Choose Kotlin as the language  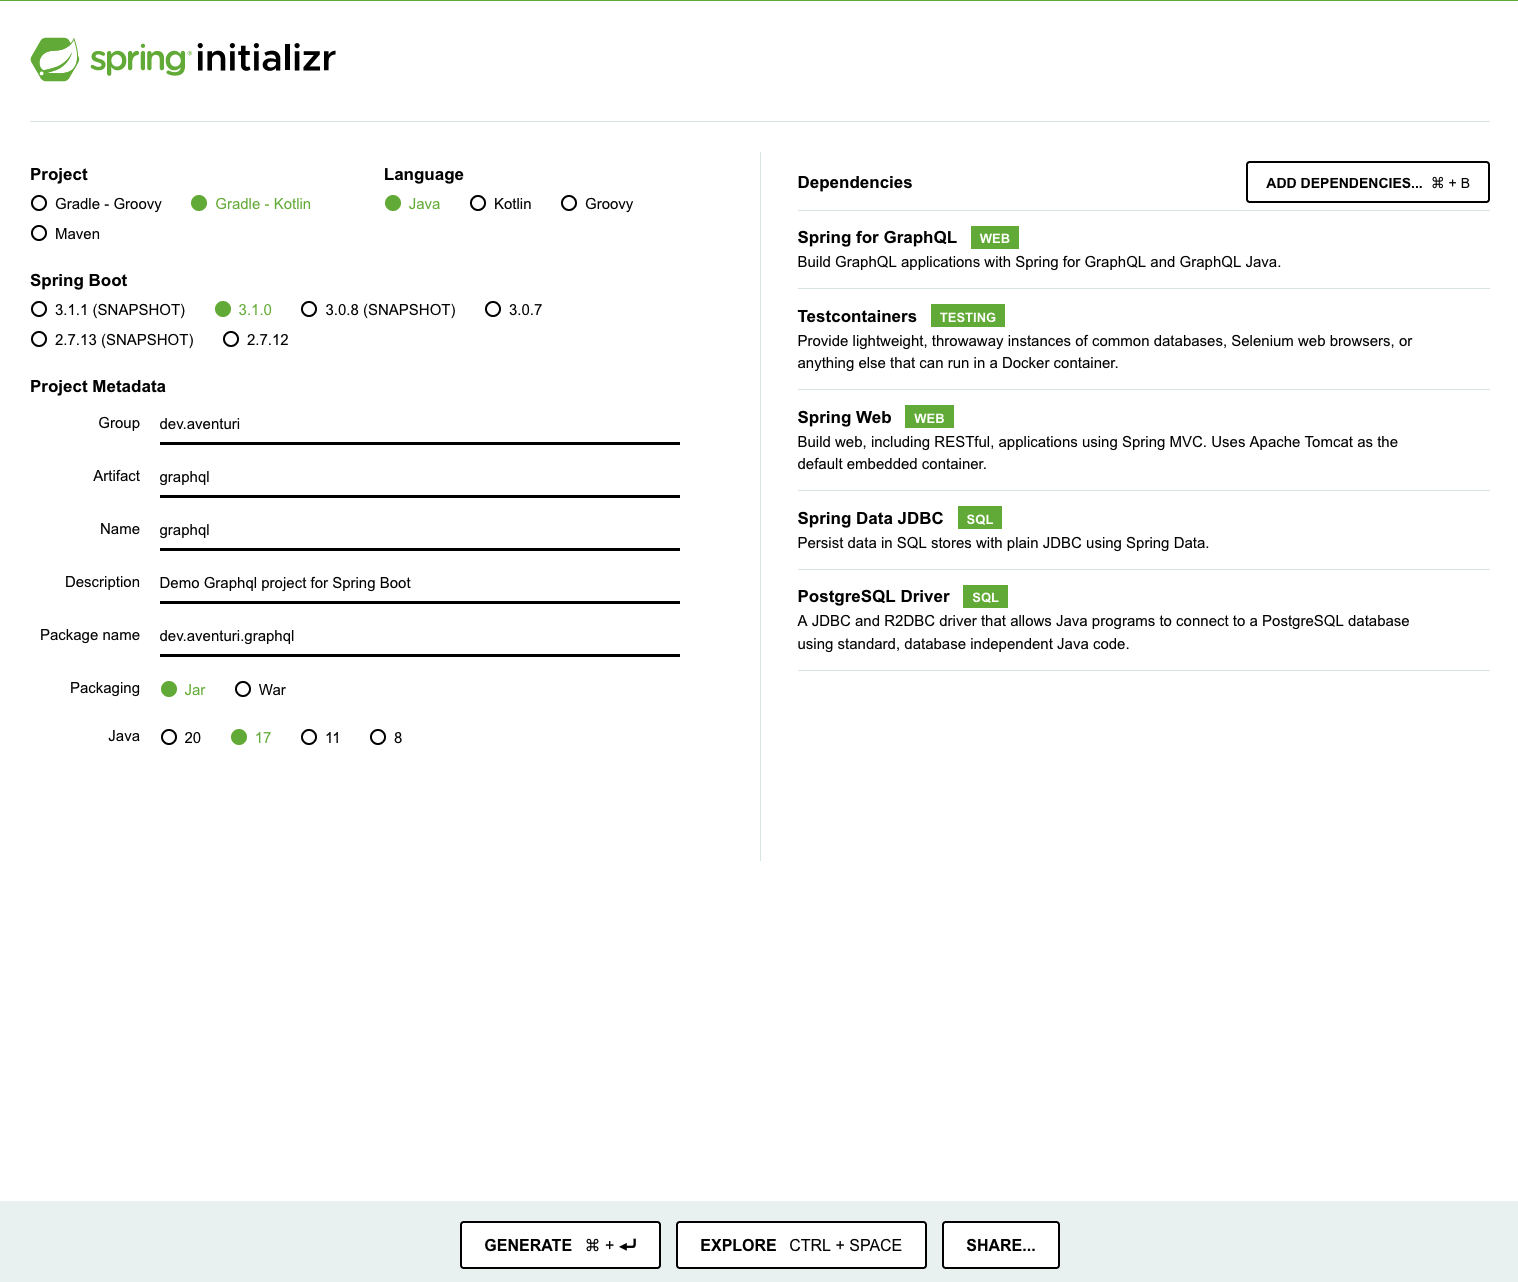coord(500,203)
